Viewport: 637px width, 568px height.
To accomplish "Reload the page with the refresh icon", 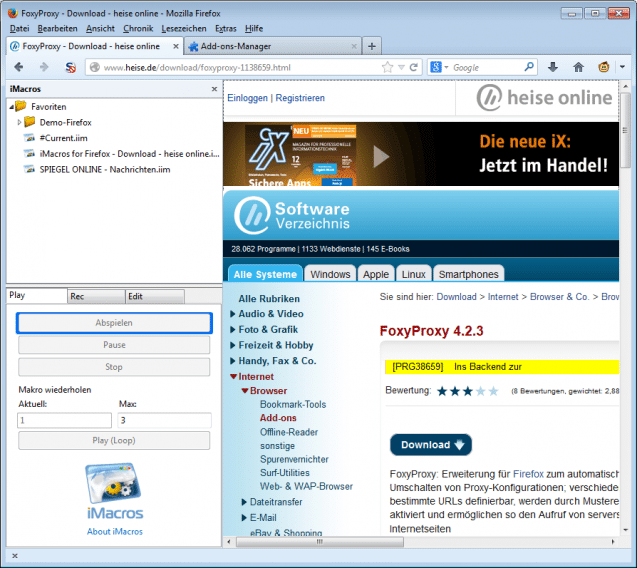I will click(414, 67).
